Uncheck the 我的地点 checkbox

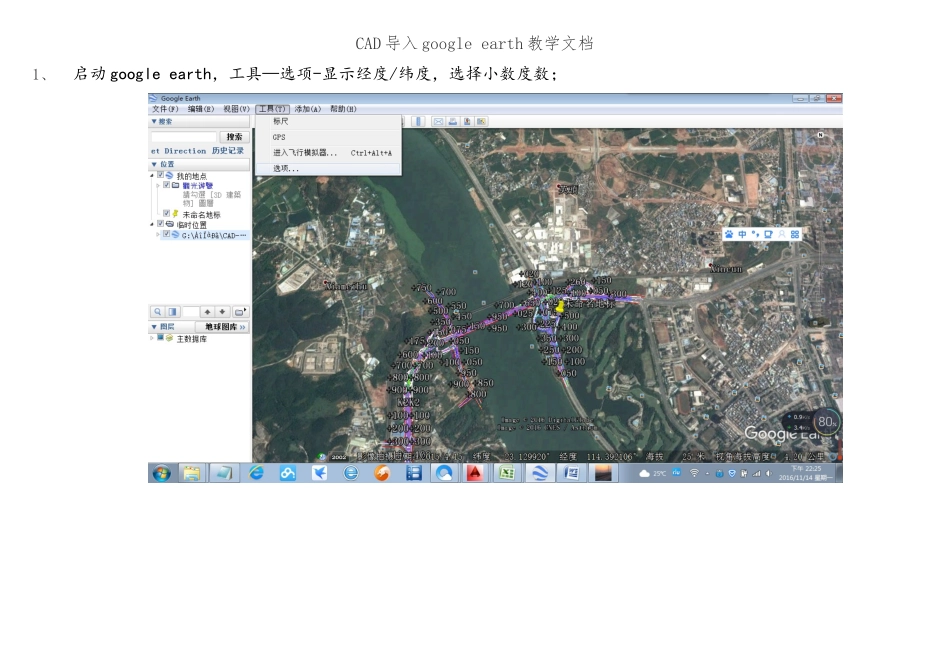(161, 175)
